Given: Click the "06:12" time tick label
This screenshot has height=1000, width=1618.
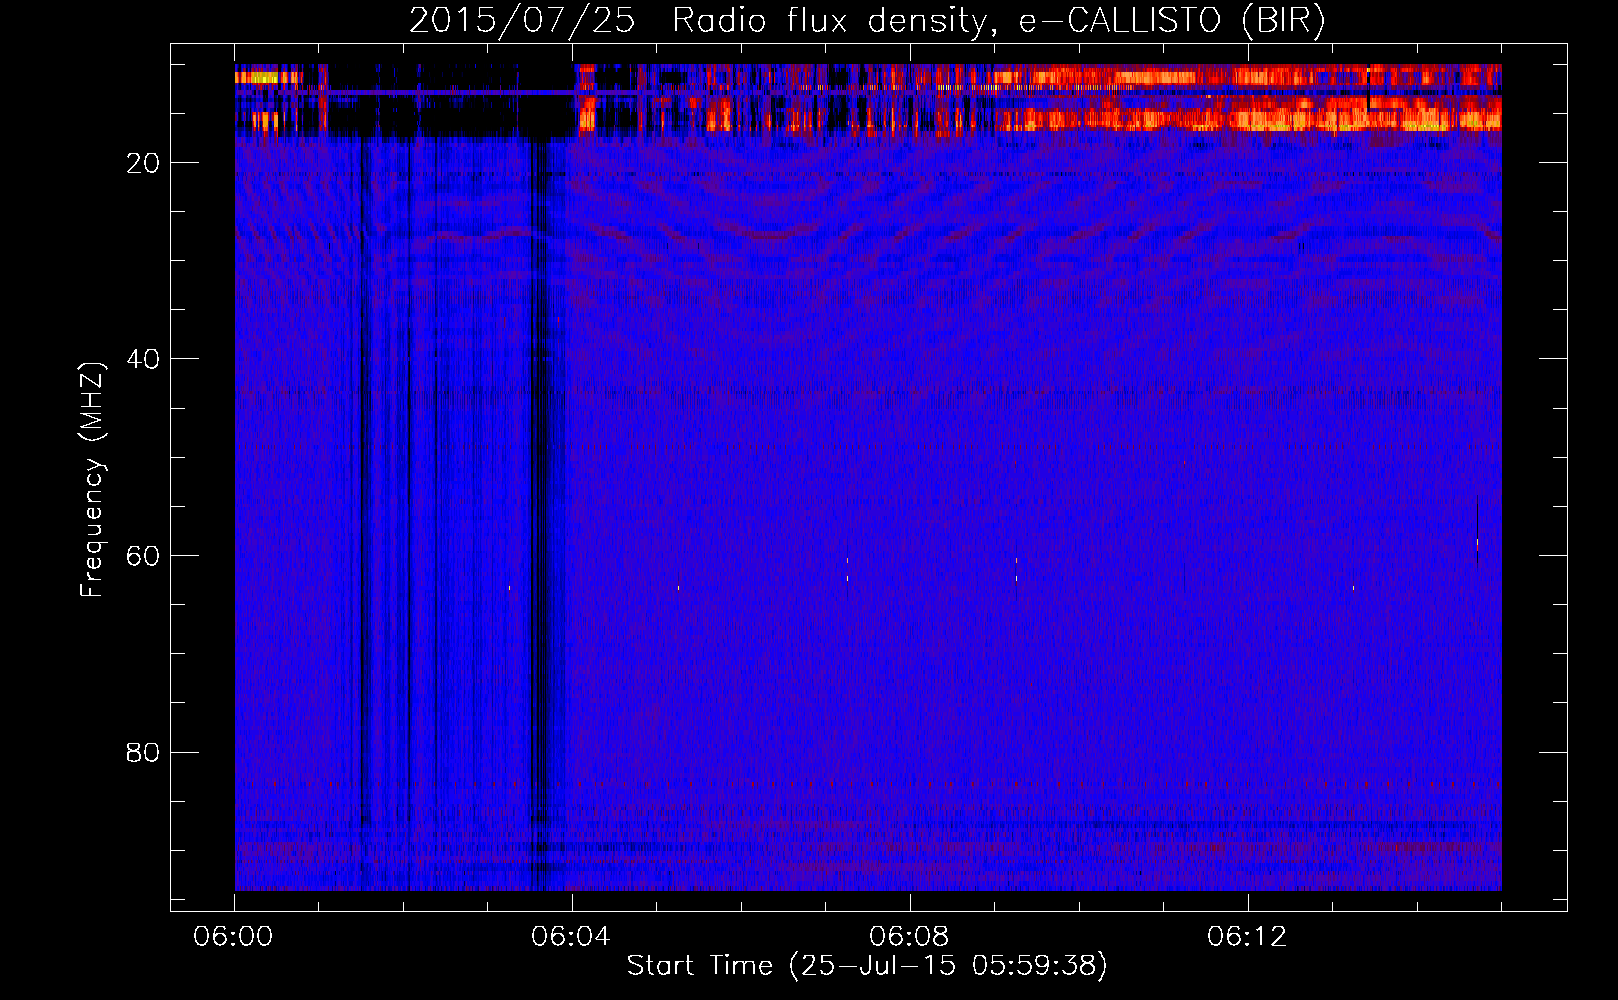Looking at the screenshot, I should pyautogui.click(x=1247, y=937).
